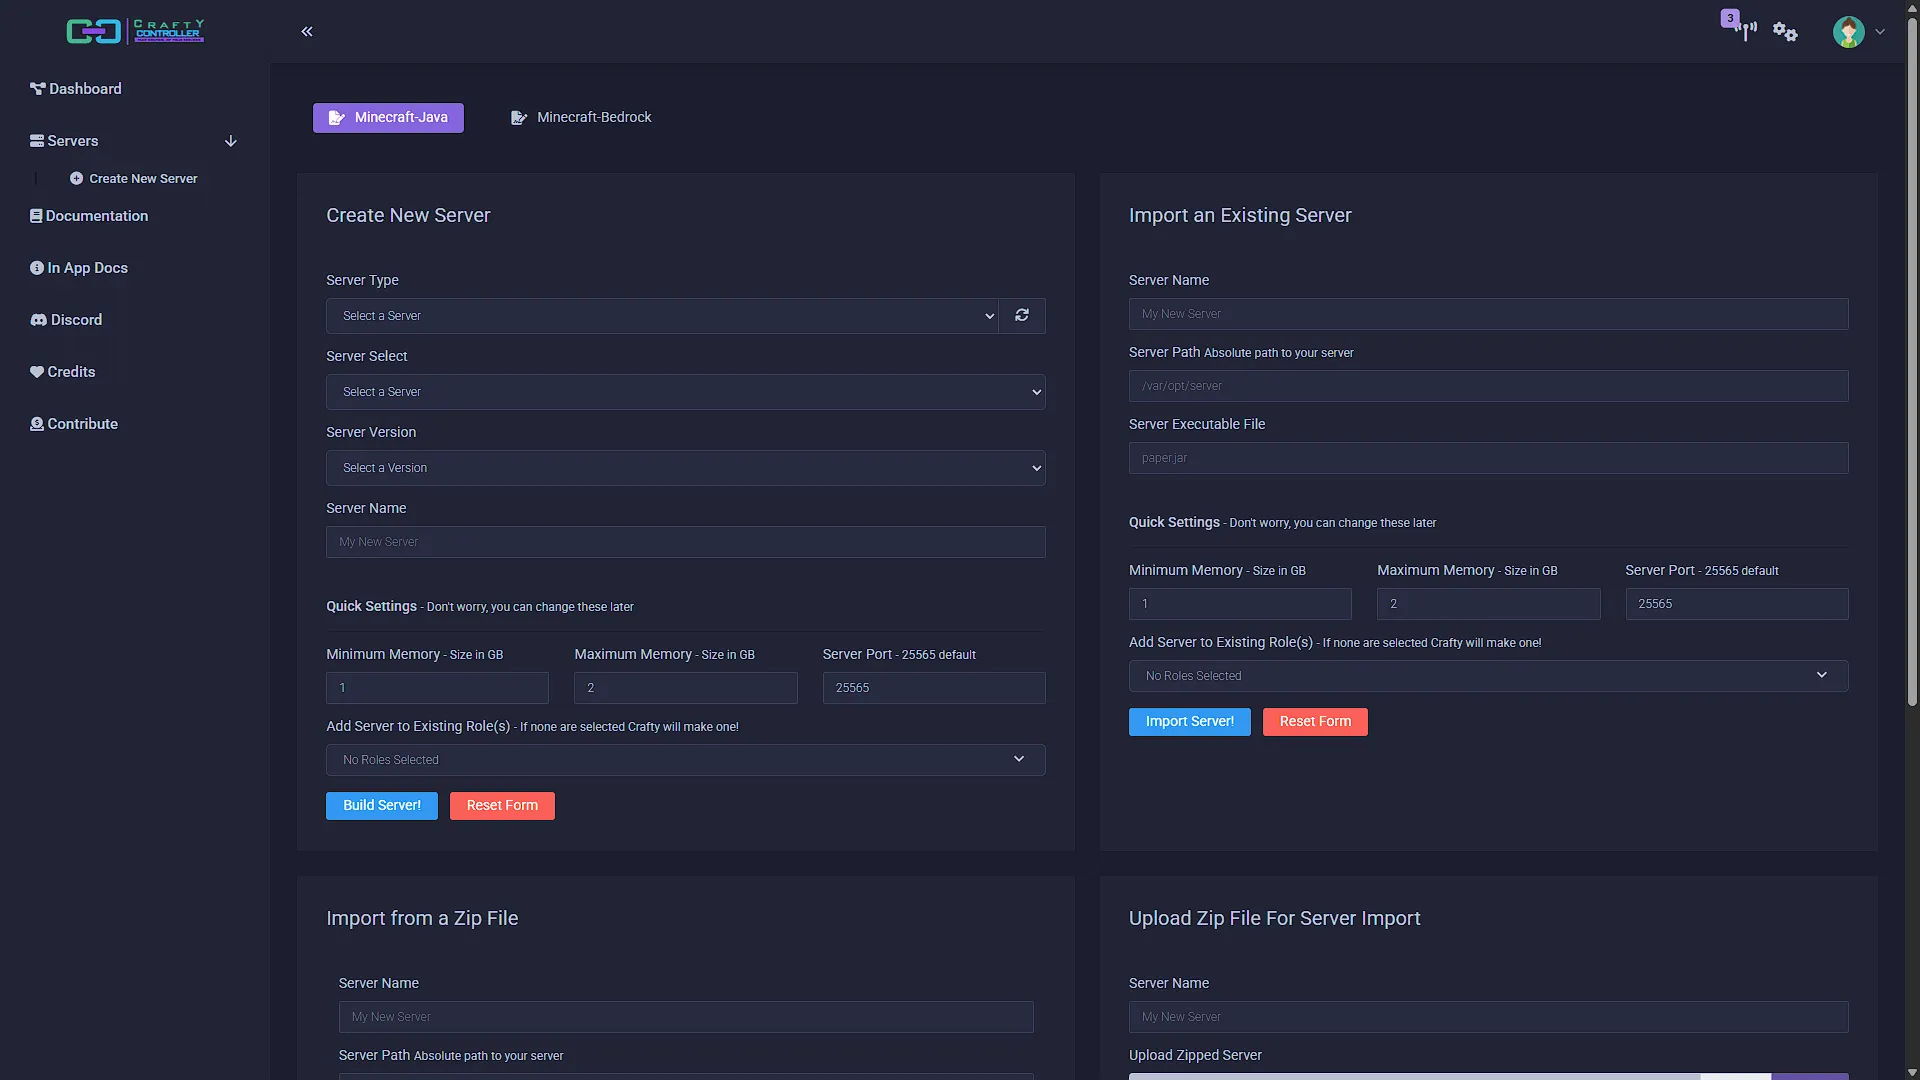
Task: Click the user avatar picture
Action: 1848,32
